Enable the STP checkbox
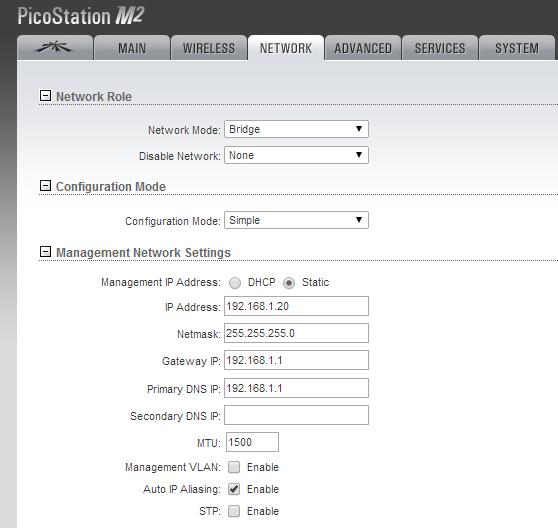Viewport: 558px width, 529px height. coord(234,511)
